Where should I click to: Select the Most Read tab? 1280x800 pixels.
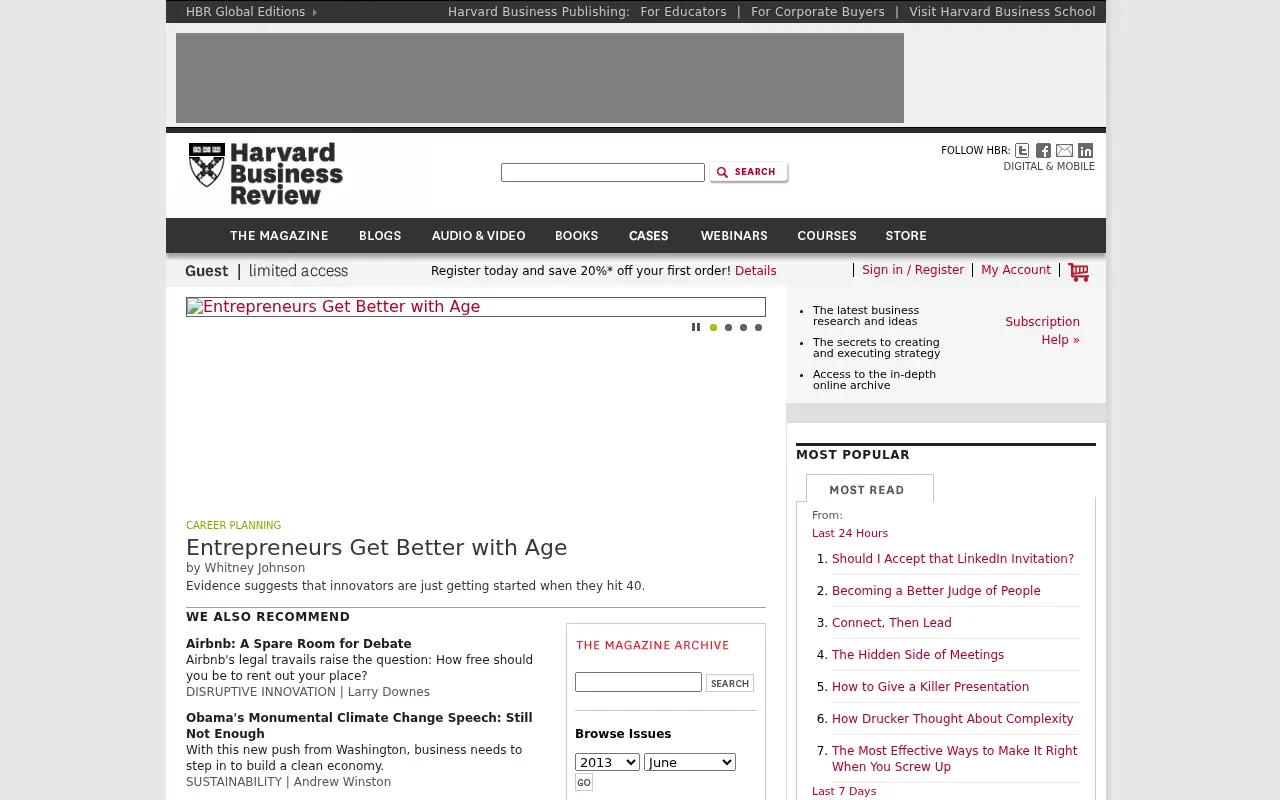pos(870,489)
